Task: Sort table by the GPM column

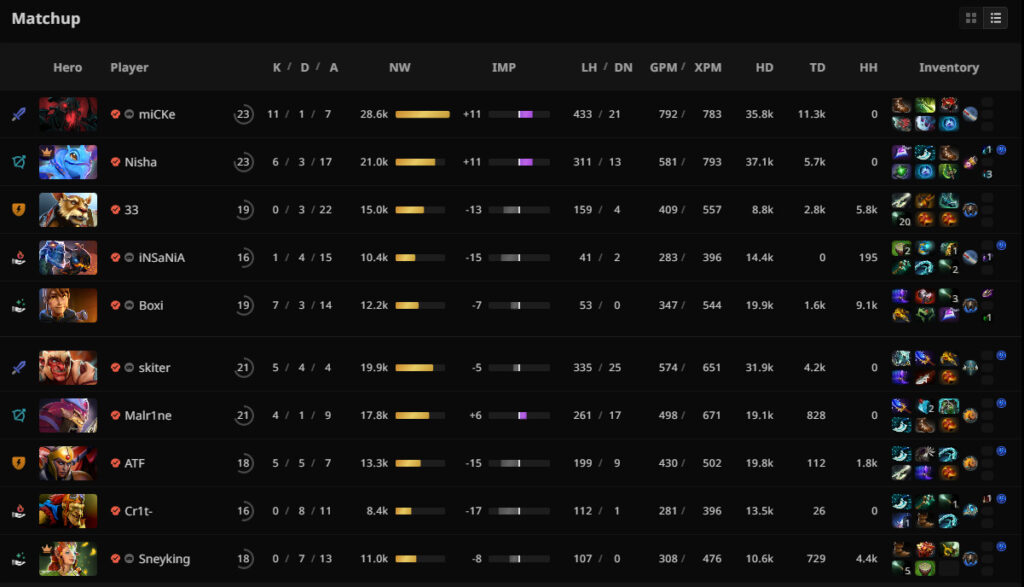Action: tap(663, 68)
